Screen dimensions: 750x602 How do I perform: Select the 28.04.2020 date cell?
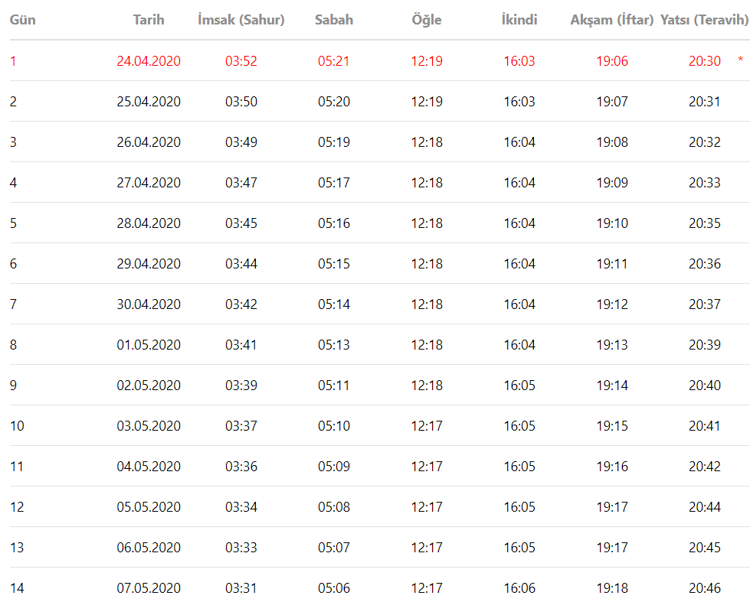tap(148, 223)
